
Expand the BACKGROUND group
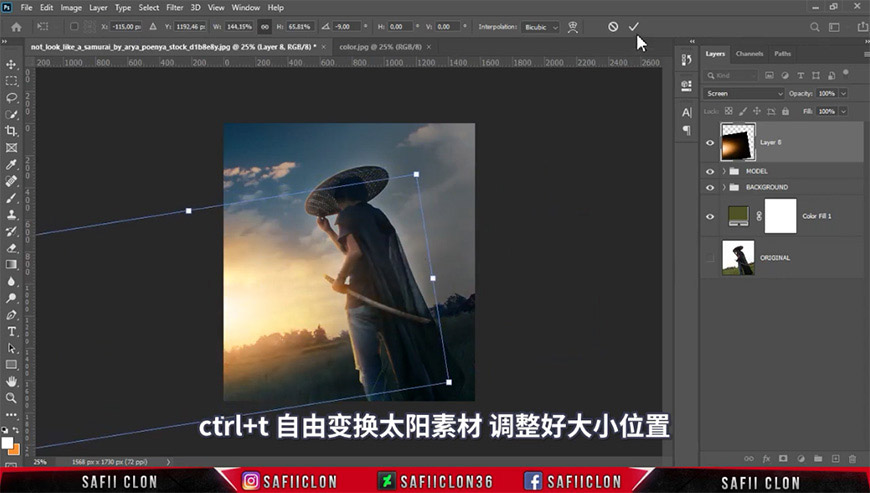click(724, 187)
